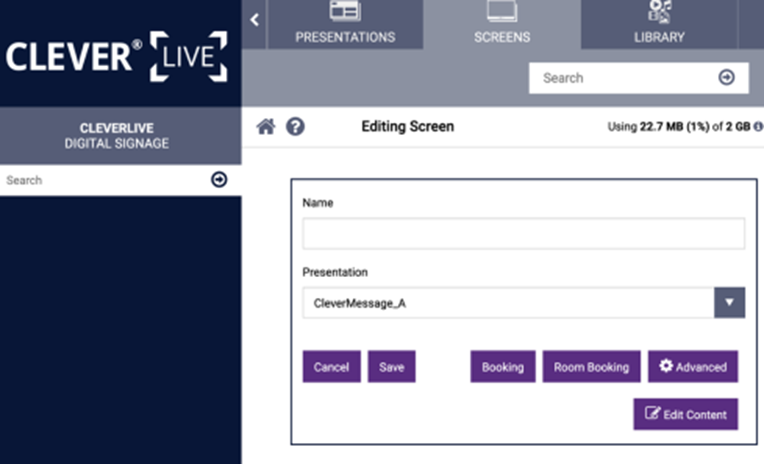Collapse sidebar with the left chevron arrow

[x=254, y=20]
